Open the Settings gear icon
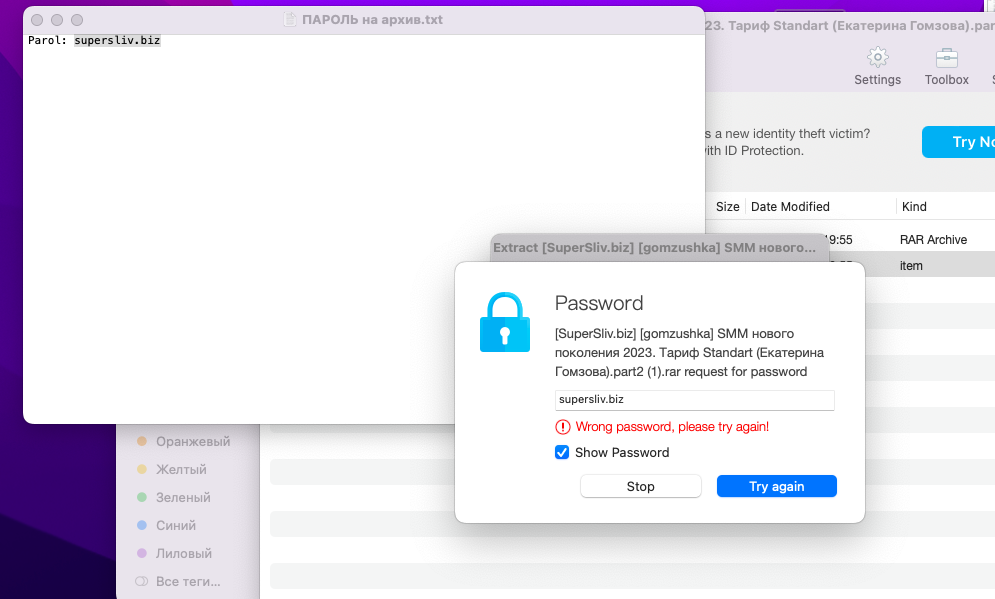This screenshot has width=995, height=599. tap(878, 58)
